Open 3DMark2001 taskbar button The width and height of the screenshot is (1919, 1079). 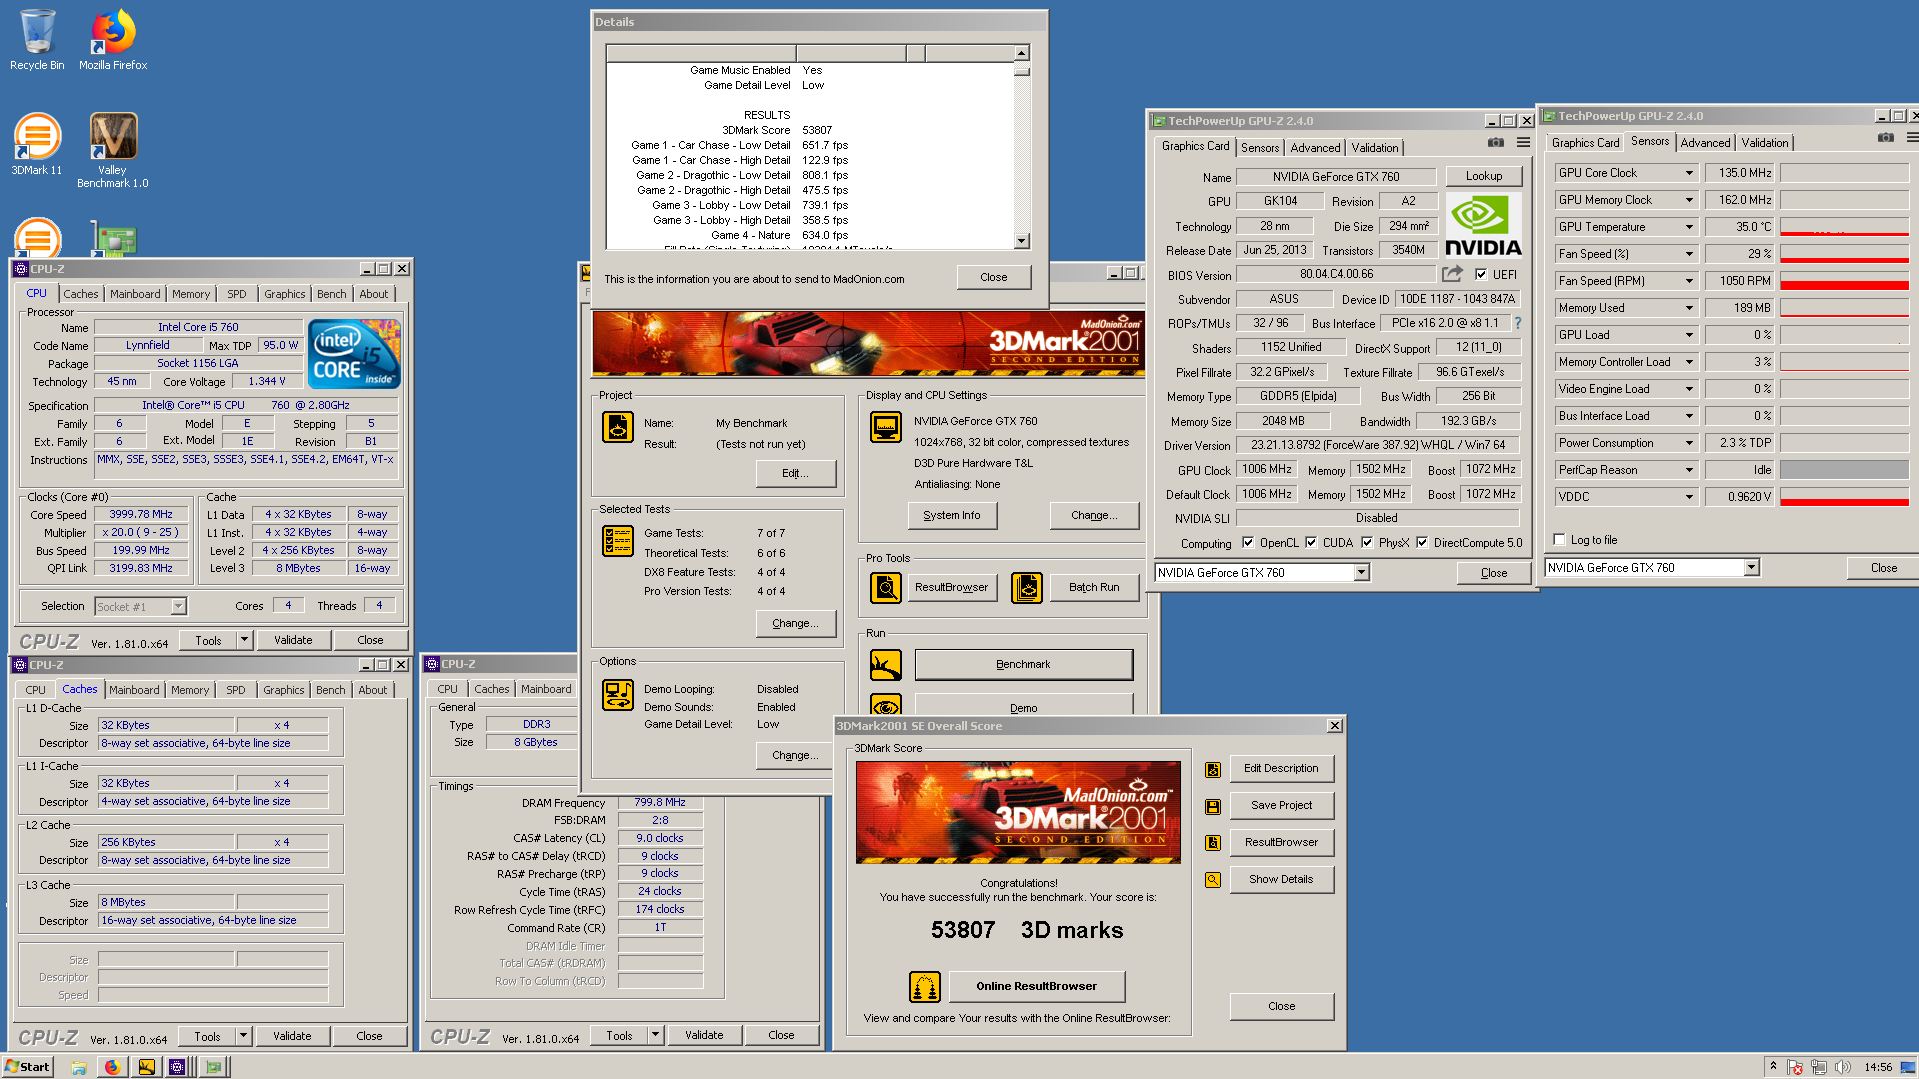click(146, 1067)
